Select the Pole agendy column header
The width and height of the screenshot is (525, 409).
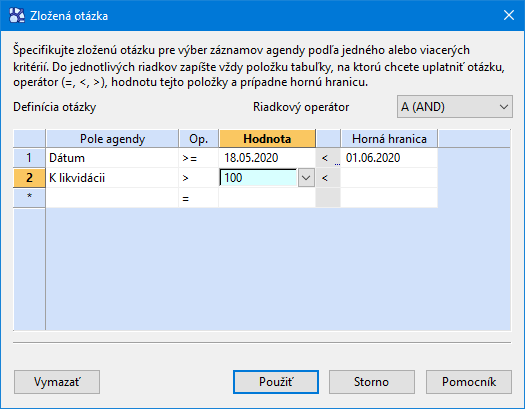pos(112,139)
